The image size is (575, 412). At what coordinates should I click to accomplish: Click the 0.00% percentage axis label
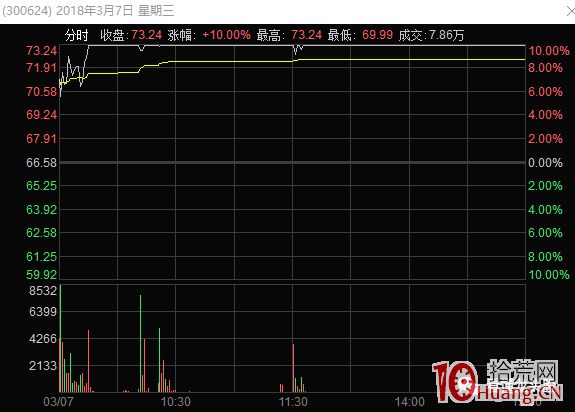(x=545, y=163)
